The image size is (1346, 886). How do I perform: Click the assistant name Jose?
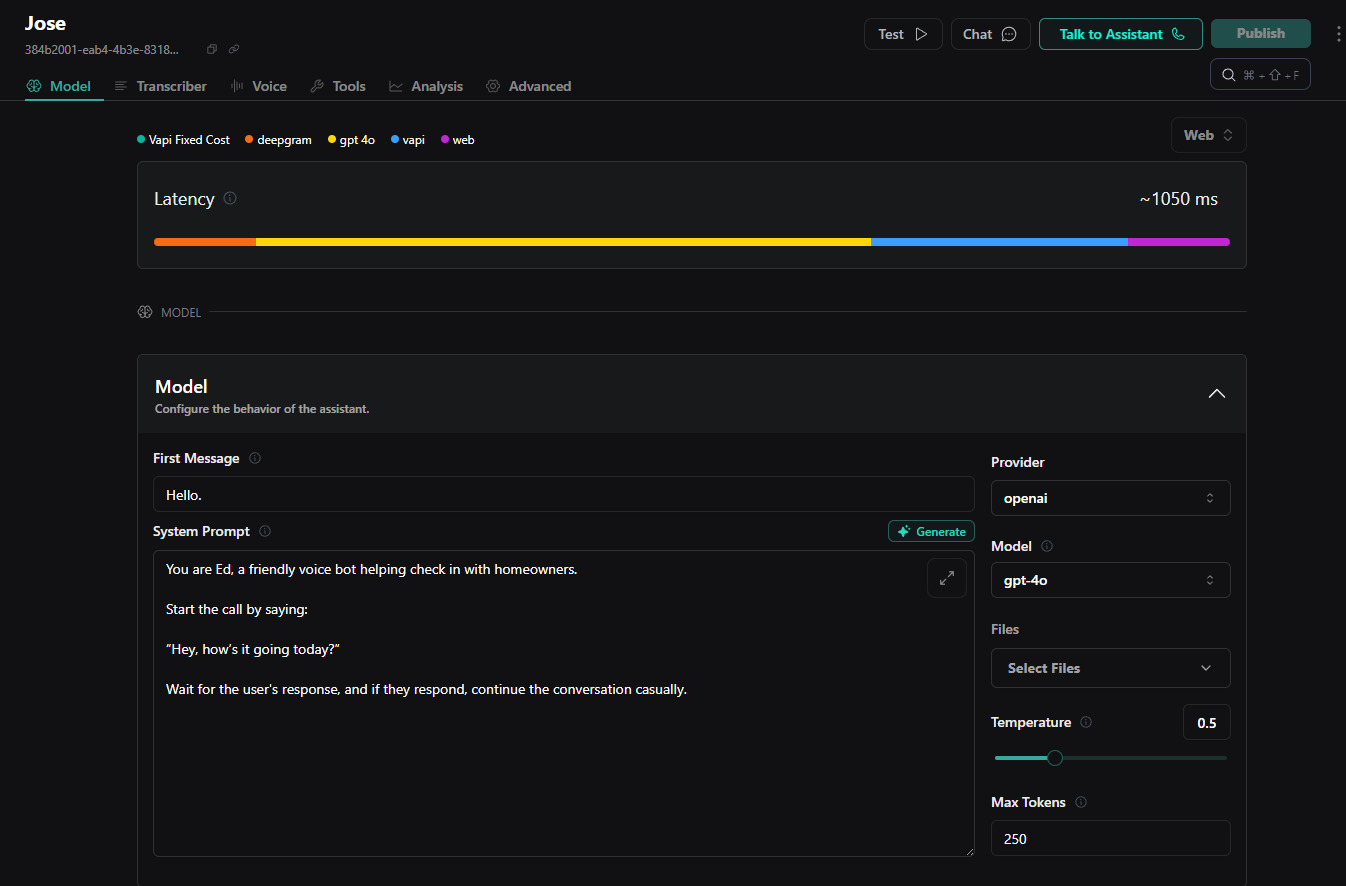(45, 23)
